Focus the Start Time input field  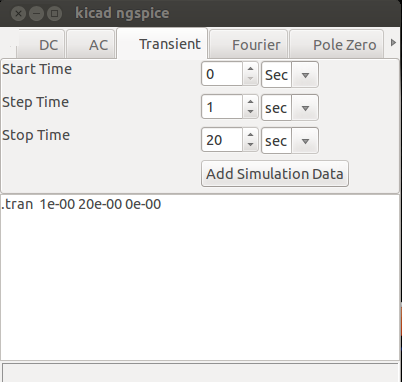[222, 74]
